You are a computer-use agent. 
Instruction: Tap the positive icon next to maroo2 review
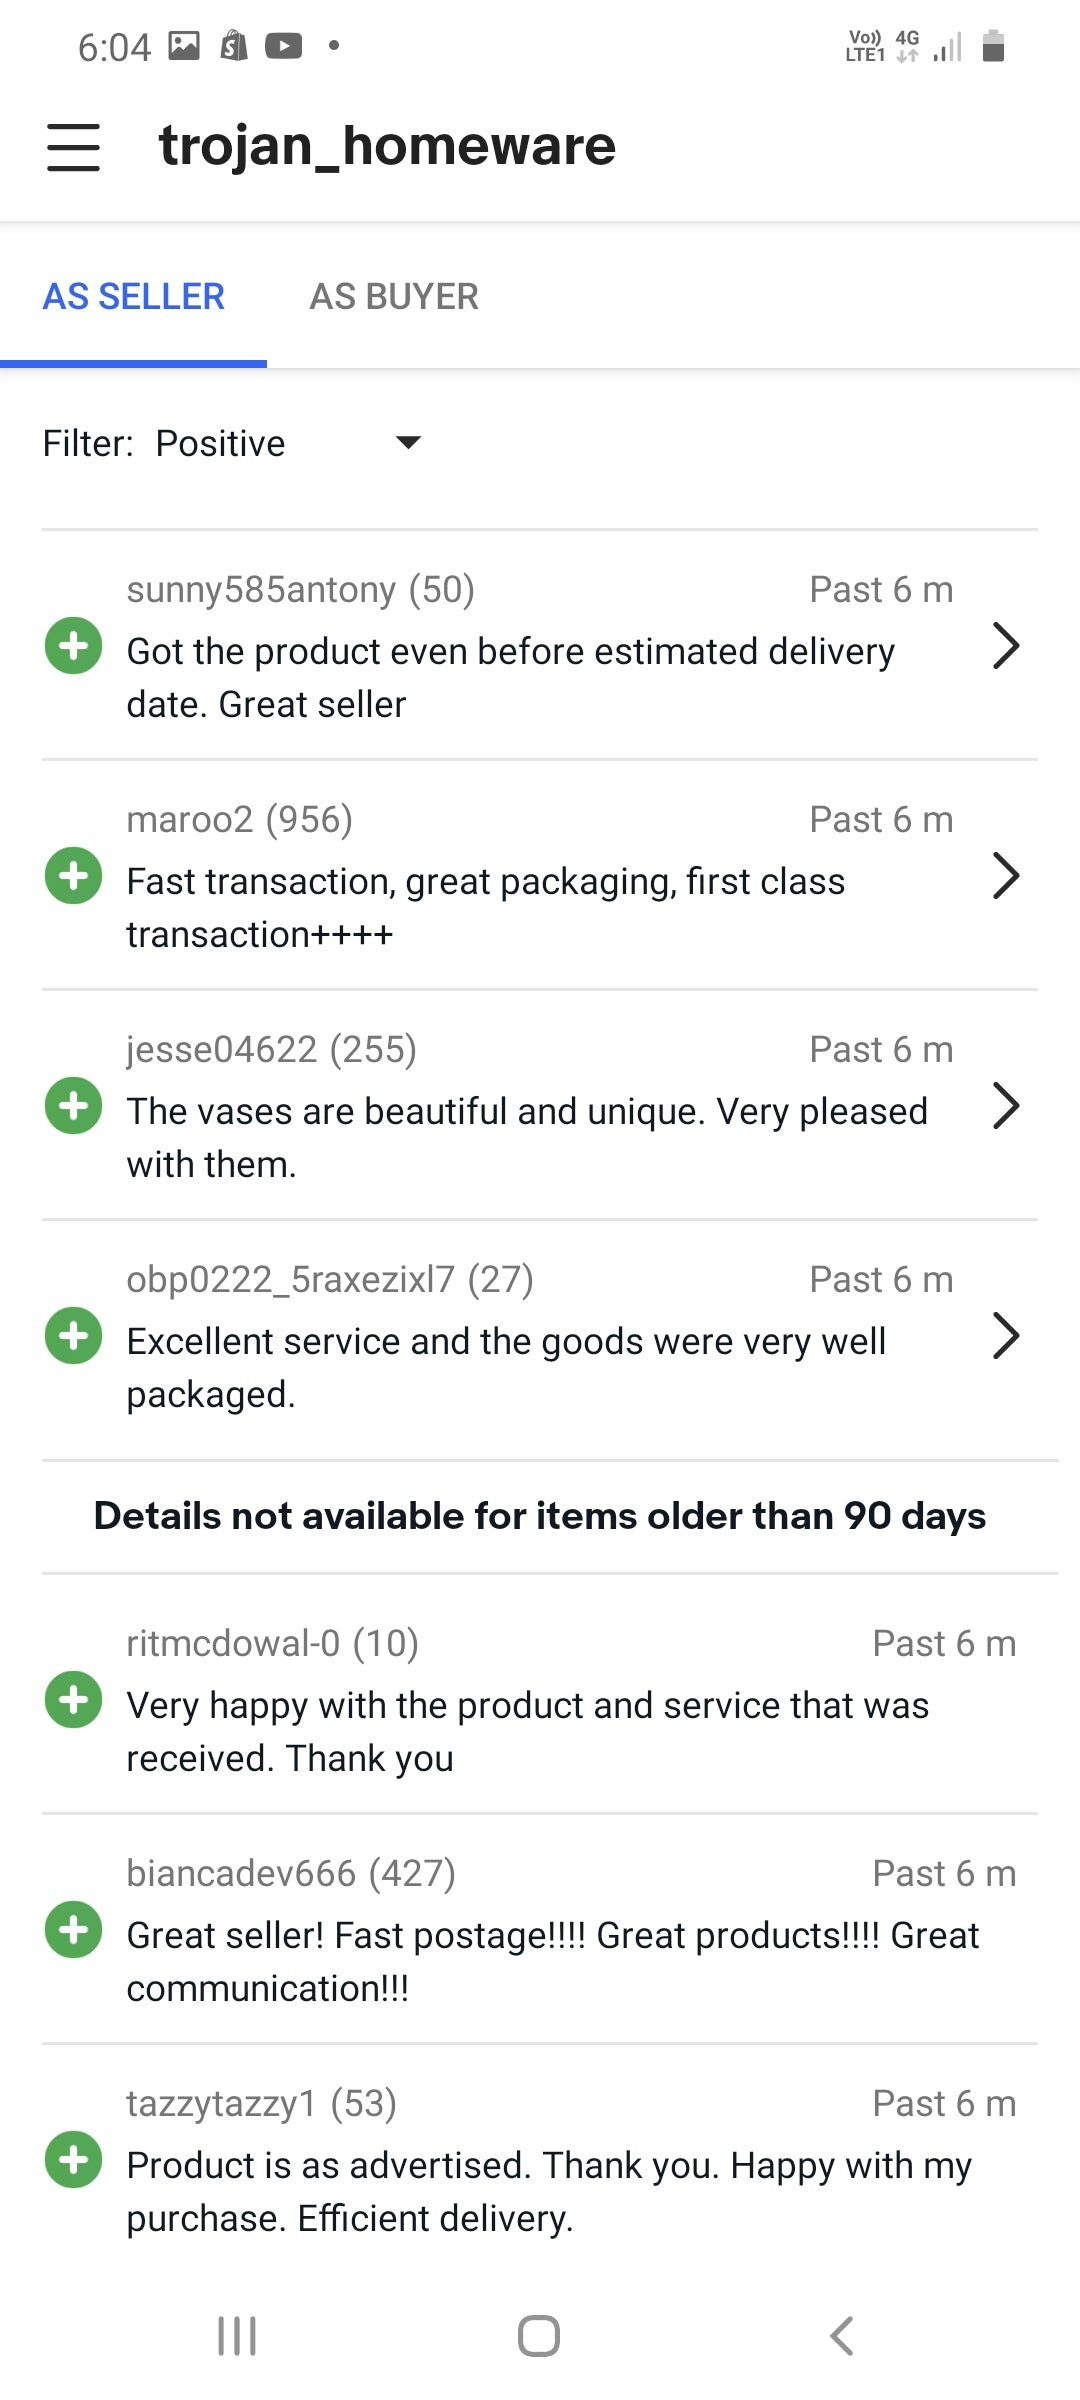(73, 876)
